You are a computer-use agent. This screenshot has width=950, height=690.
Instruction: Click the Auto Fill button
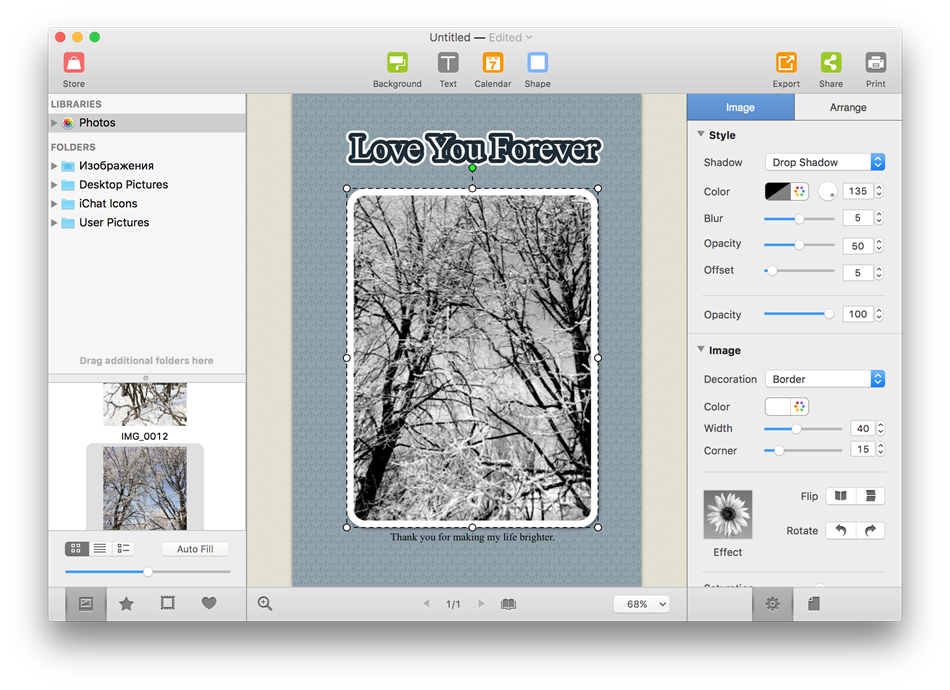[195, 549]
